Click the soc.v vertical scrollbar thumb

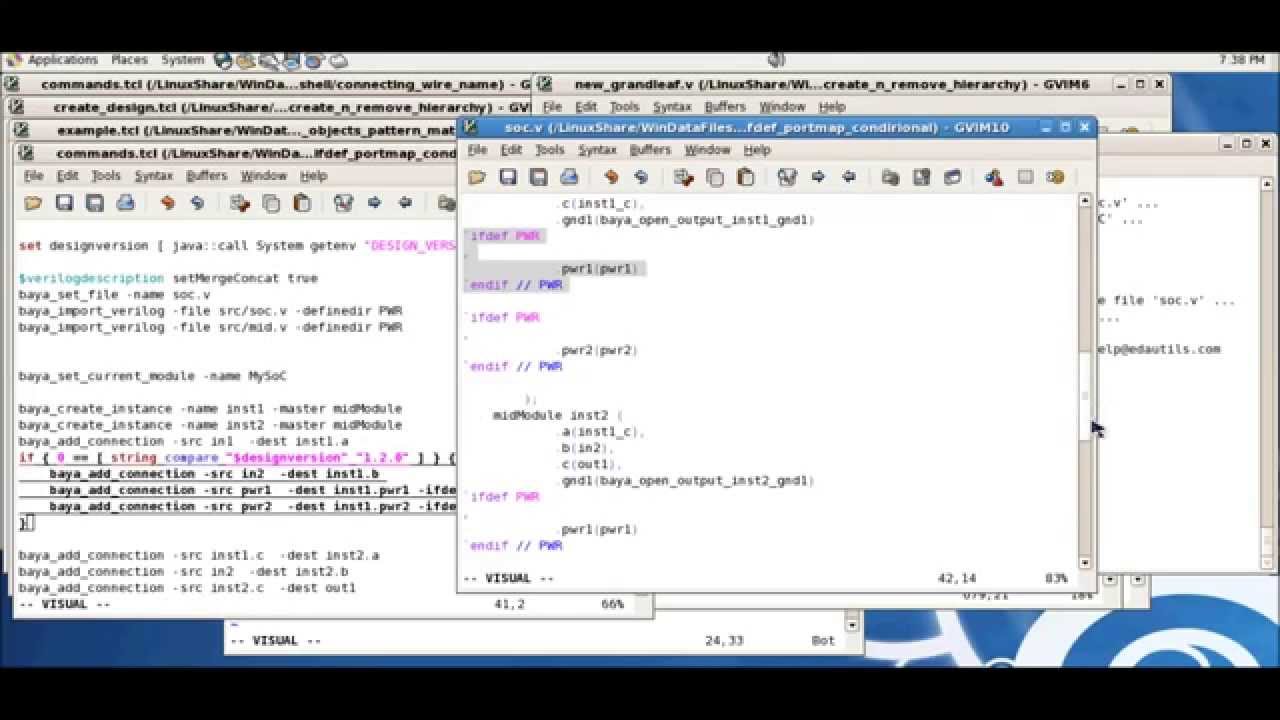click(x=1085, y=398)
